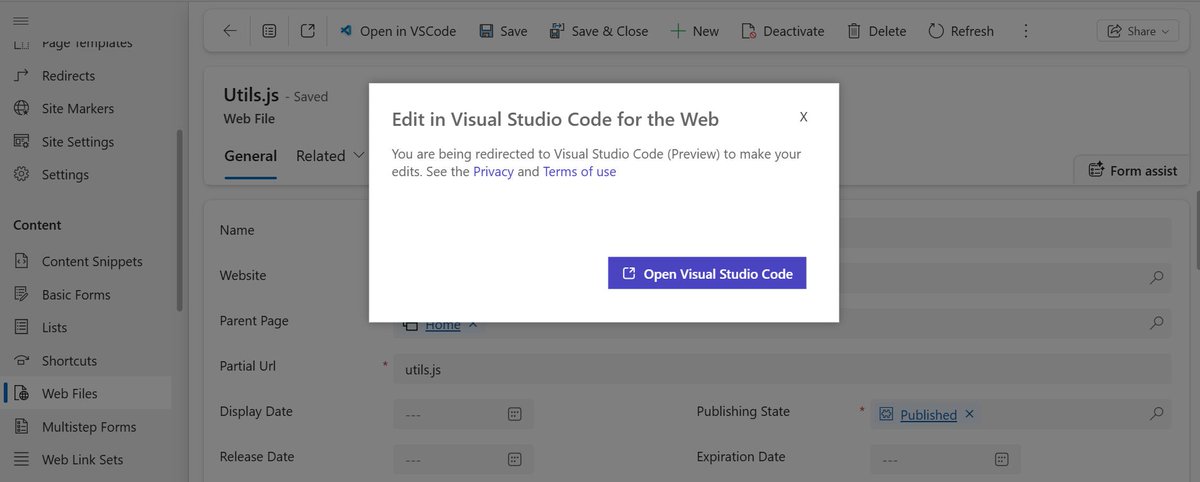
Task: Remove Home from Parent Page
Action: click(473, 325)
